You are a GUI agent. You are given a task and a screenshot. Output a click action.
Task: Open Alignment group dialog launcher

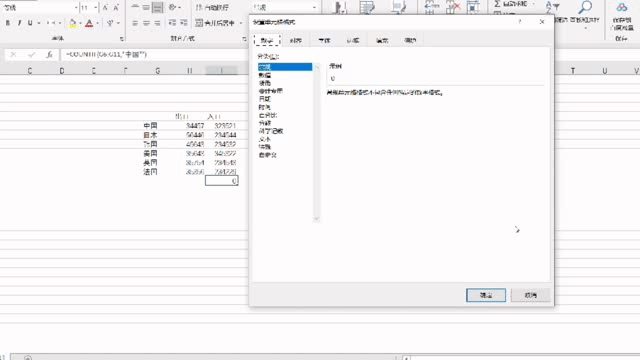[x=244, y=39]
